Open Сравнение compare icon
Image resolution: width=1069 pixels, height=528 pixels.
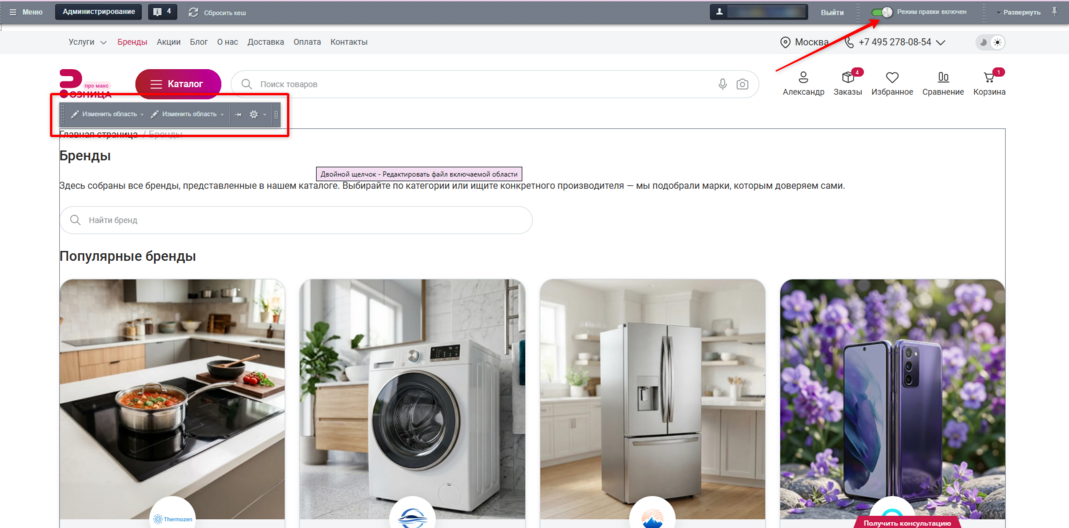click(x=943, y=84)
